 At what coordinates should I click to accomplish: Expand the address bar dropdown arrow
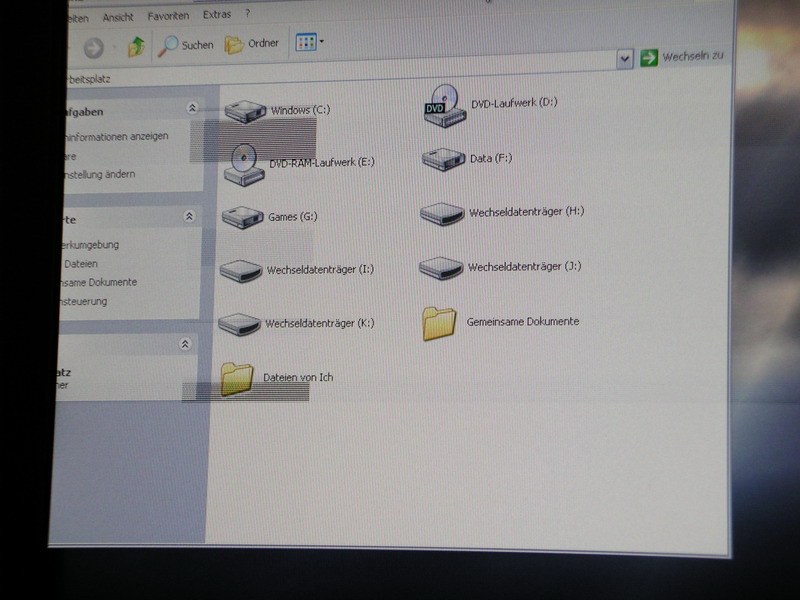625,59
